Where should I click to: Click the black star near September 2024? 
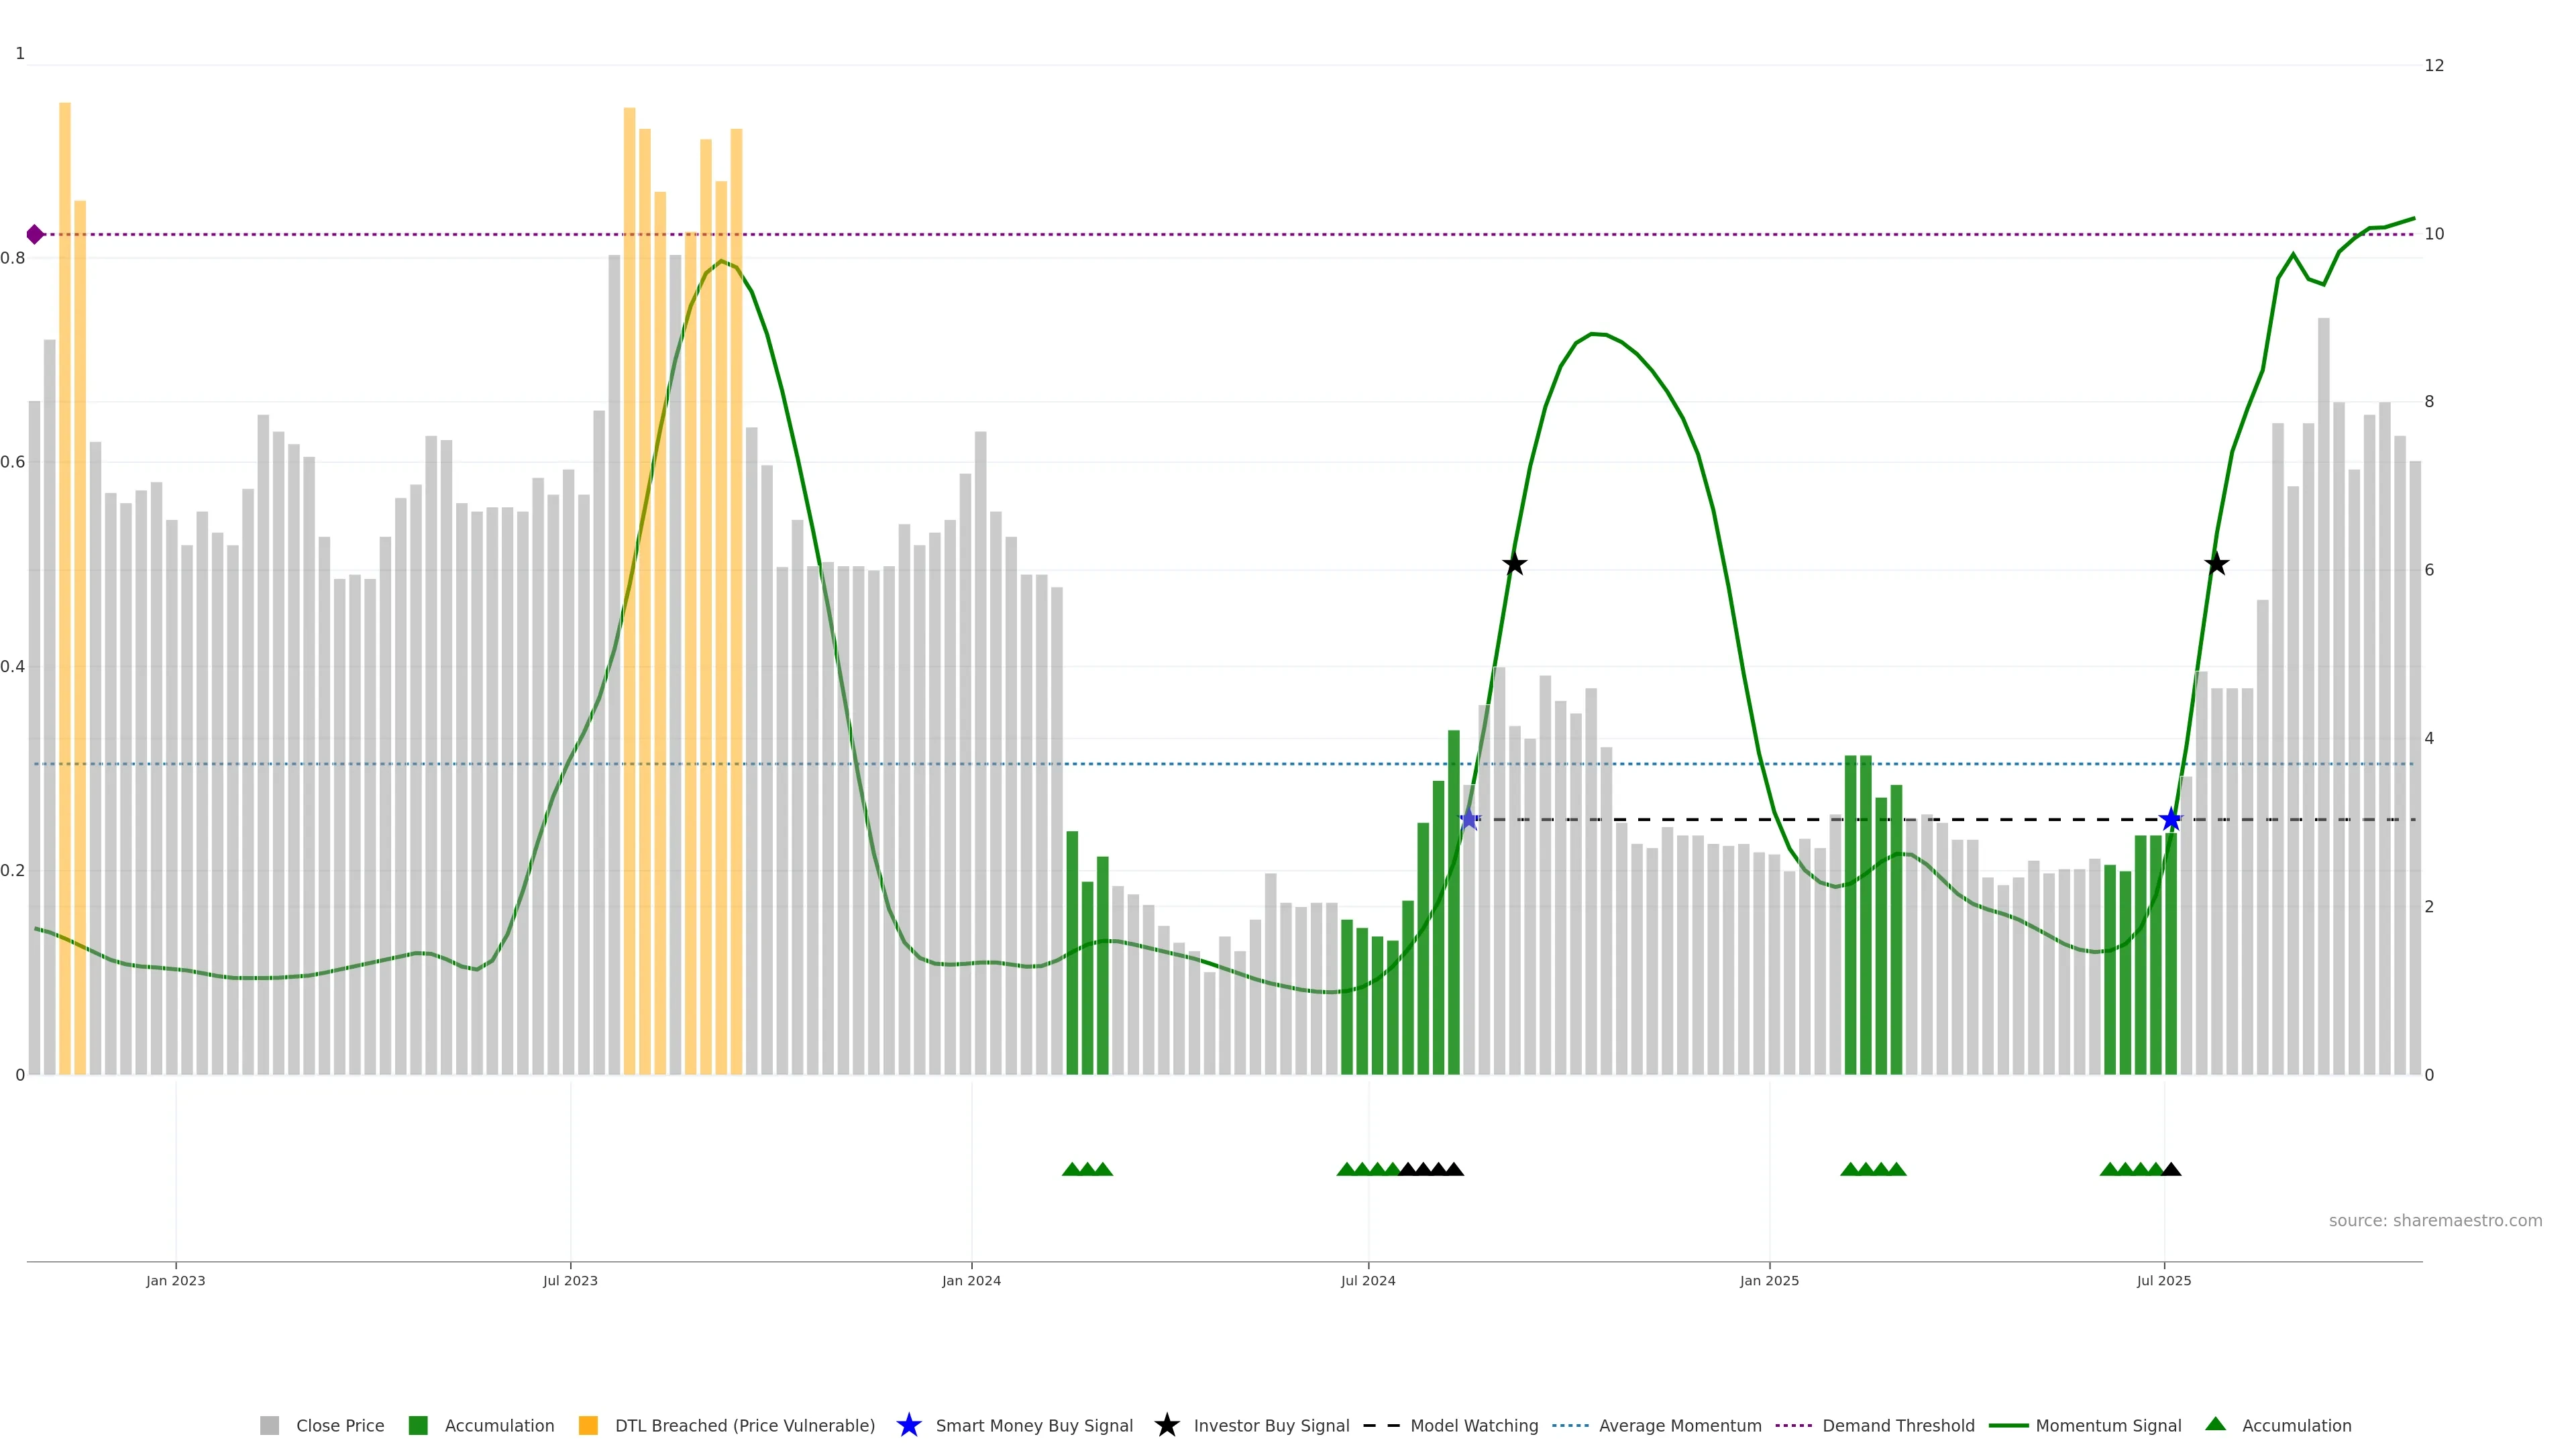click(1514, 564)
